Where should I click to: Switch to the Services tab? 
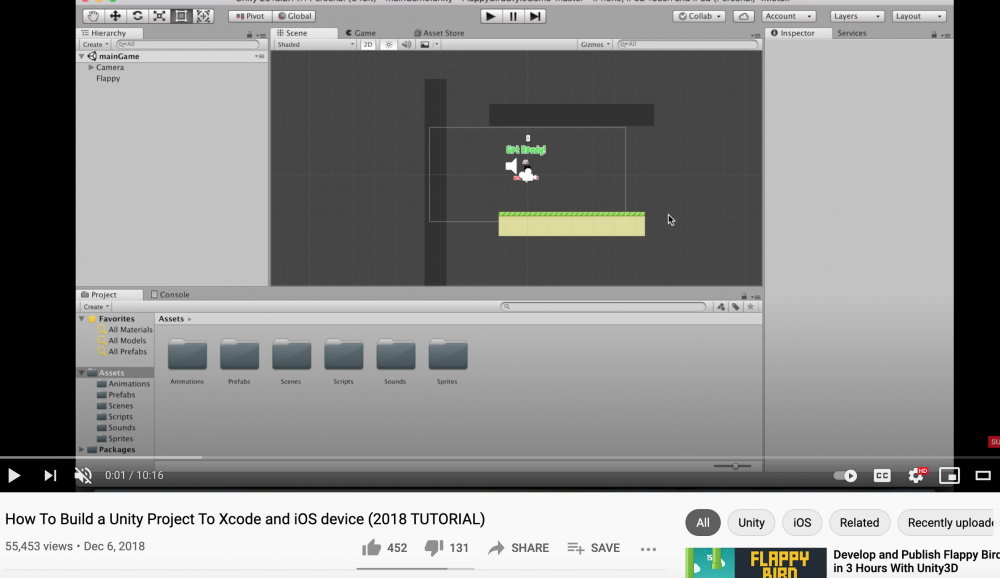click(x=851, y=33)
